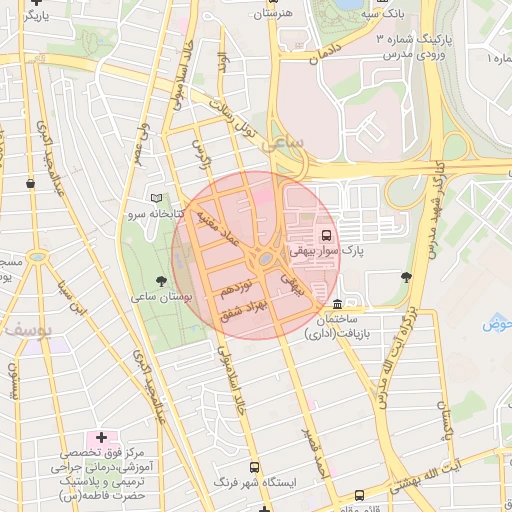Screen dimensions: 512x512
Task: Click the یوسف district label
Action: [28, 330]
